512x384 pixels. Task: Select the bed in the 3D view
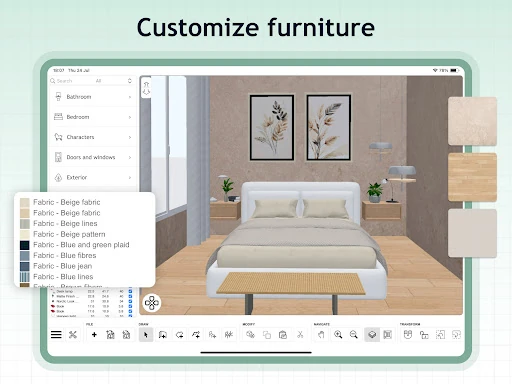pyautogui.click(x=298, y=240)
